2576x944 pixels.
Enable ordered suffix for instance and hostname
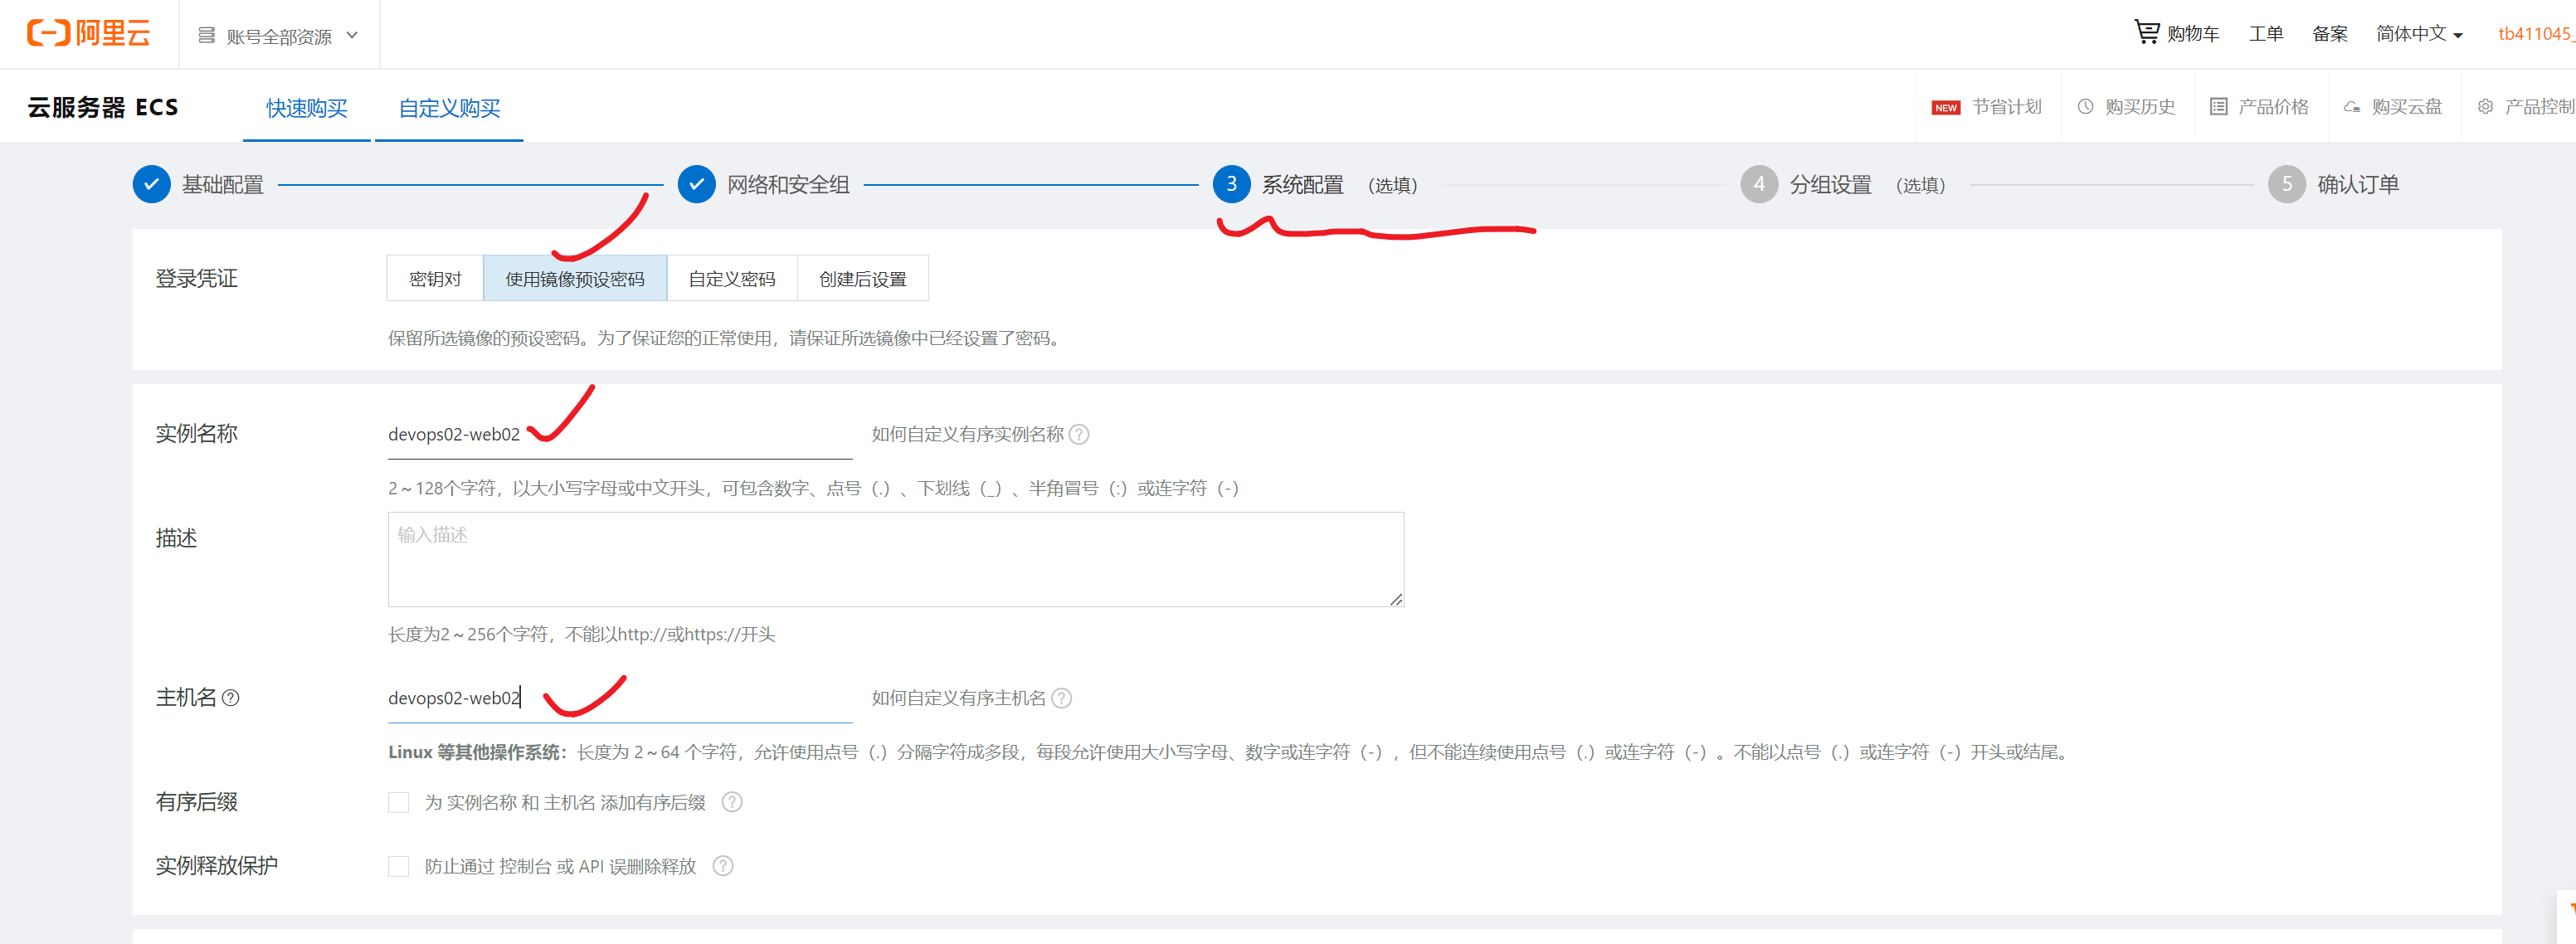[x=399, y=802]
